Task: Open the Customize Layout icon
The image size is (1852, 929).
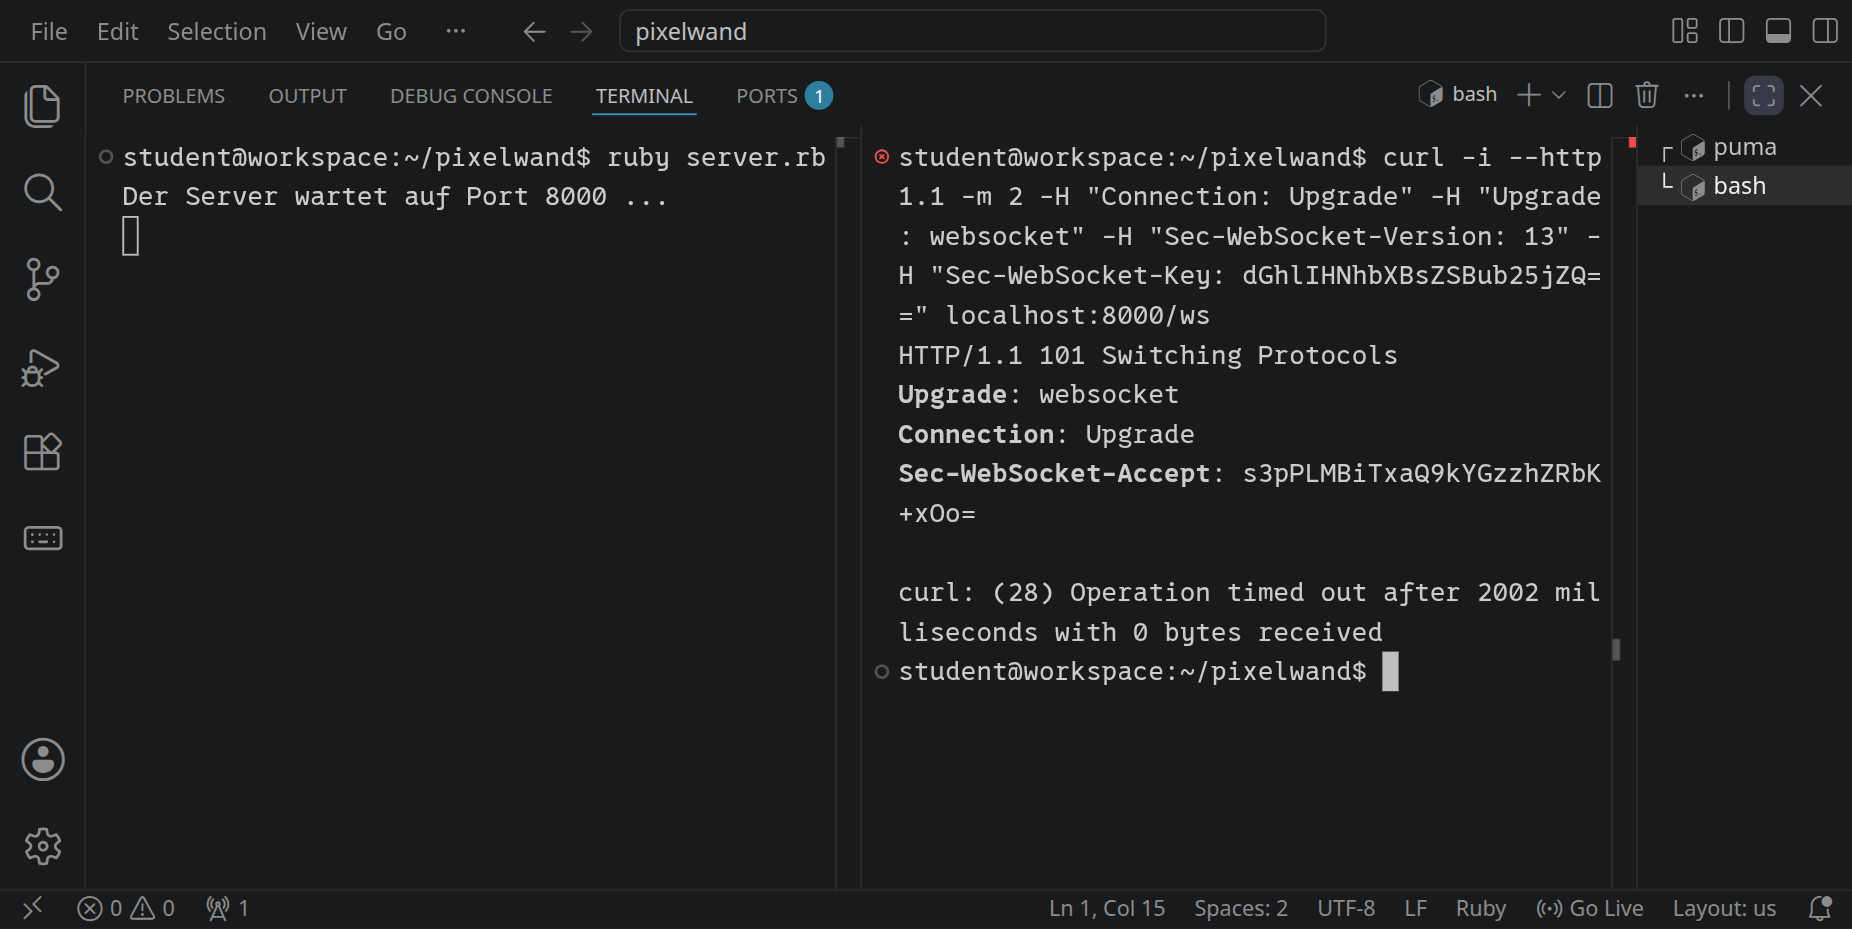Action: 1685,31
